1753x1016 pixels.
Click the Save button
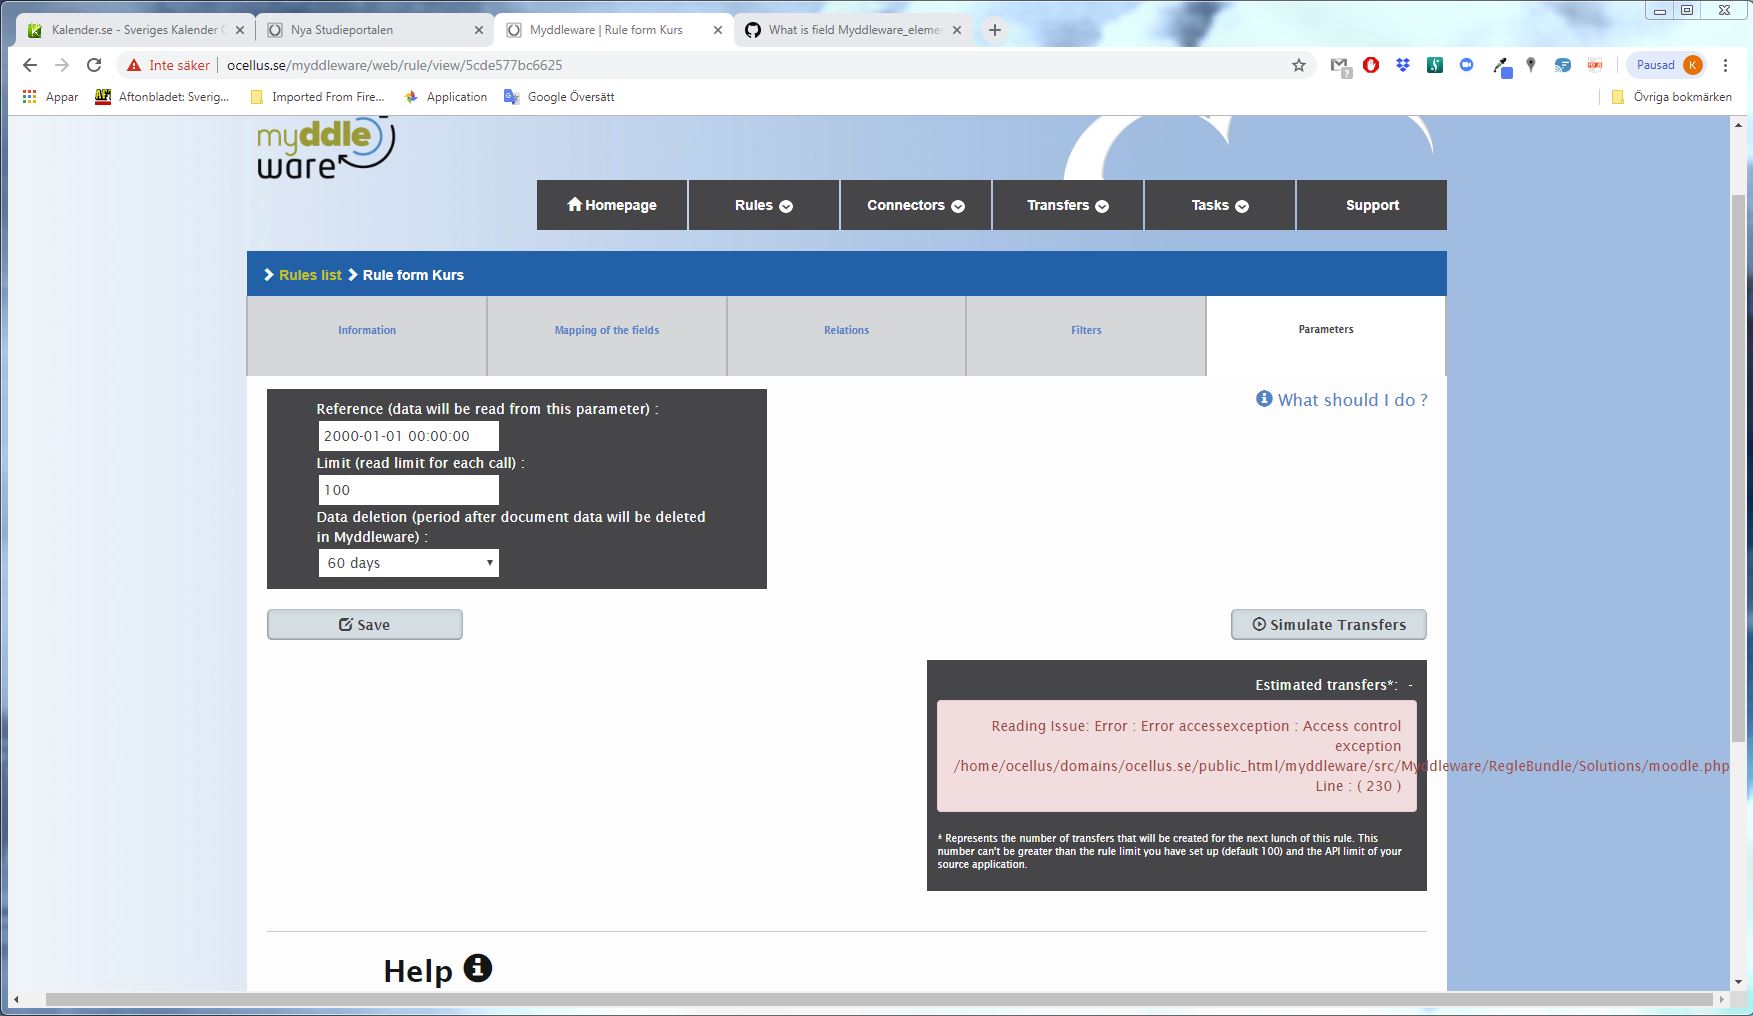pyautogui.click(x=364, y=624)
